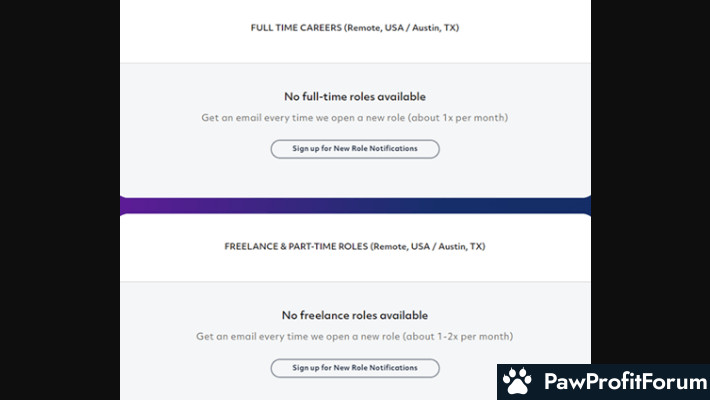
Task: Click Sign up for New Role Notifications under full-time roles
Action: (x=355, y=149)
